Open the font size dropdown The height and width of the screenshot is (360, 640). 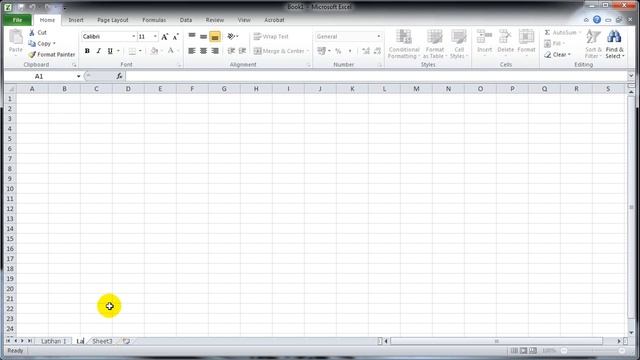pyautogui.click(x=155, y=36)
